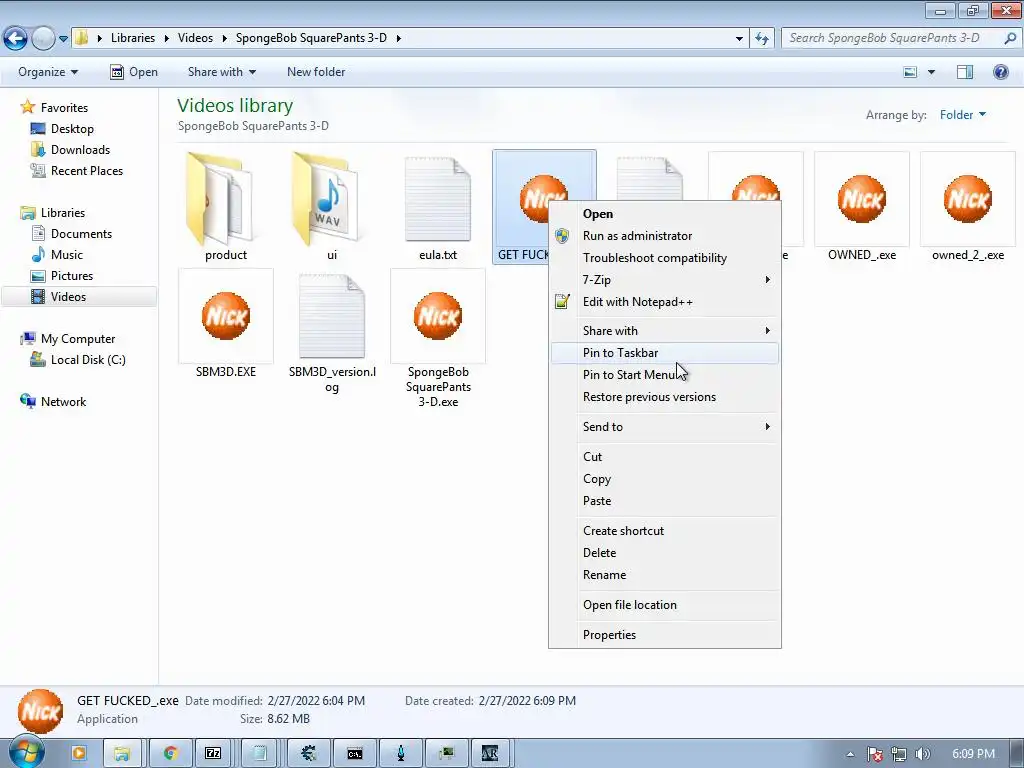Open the Help question mark icon

click(x=1000, y=72)
